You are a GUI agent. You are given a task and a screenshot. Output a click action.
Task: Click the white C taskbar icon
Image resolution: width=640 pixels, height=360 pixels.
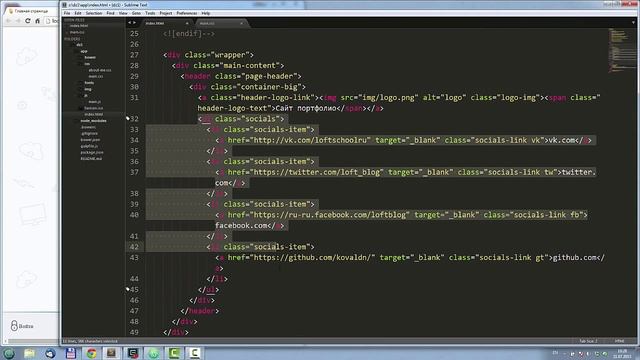coord(195,353)
